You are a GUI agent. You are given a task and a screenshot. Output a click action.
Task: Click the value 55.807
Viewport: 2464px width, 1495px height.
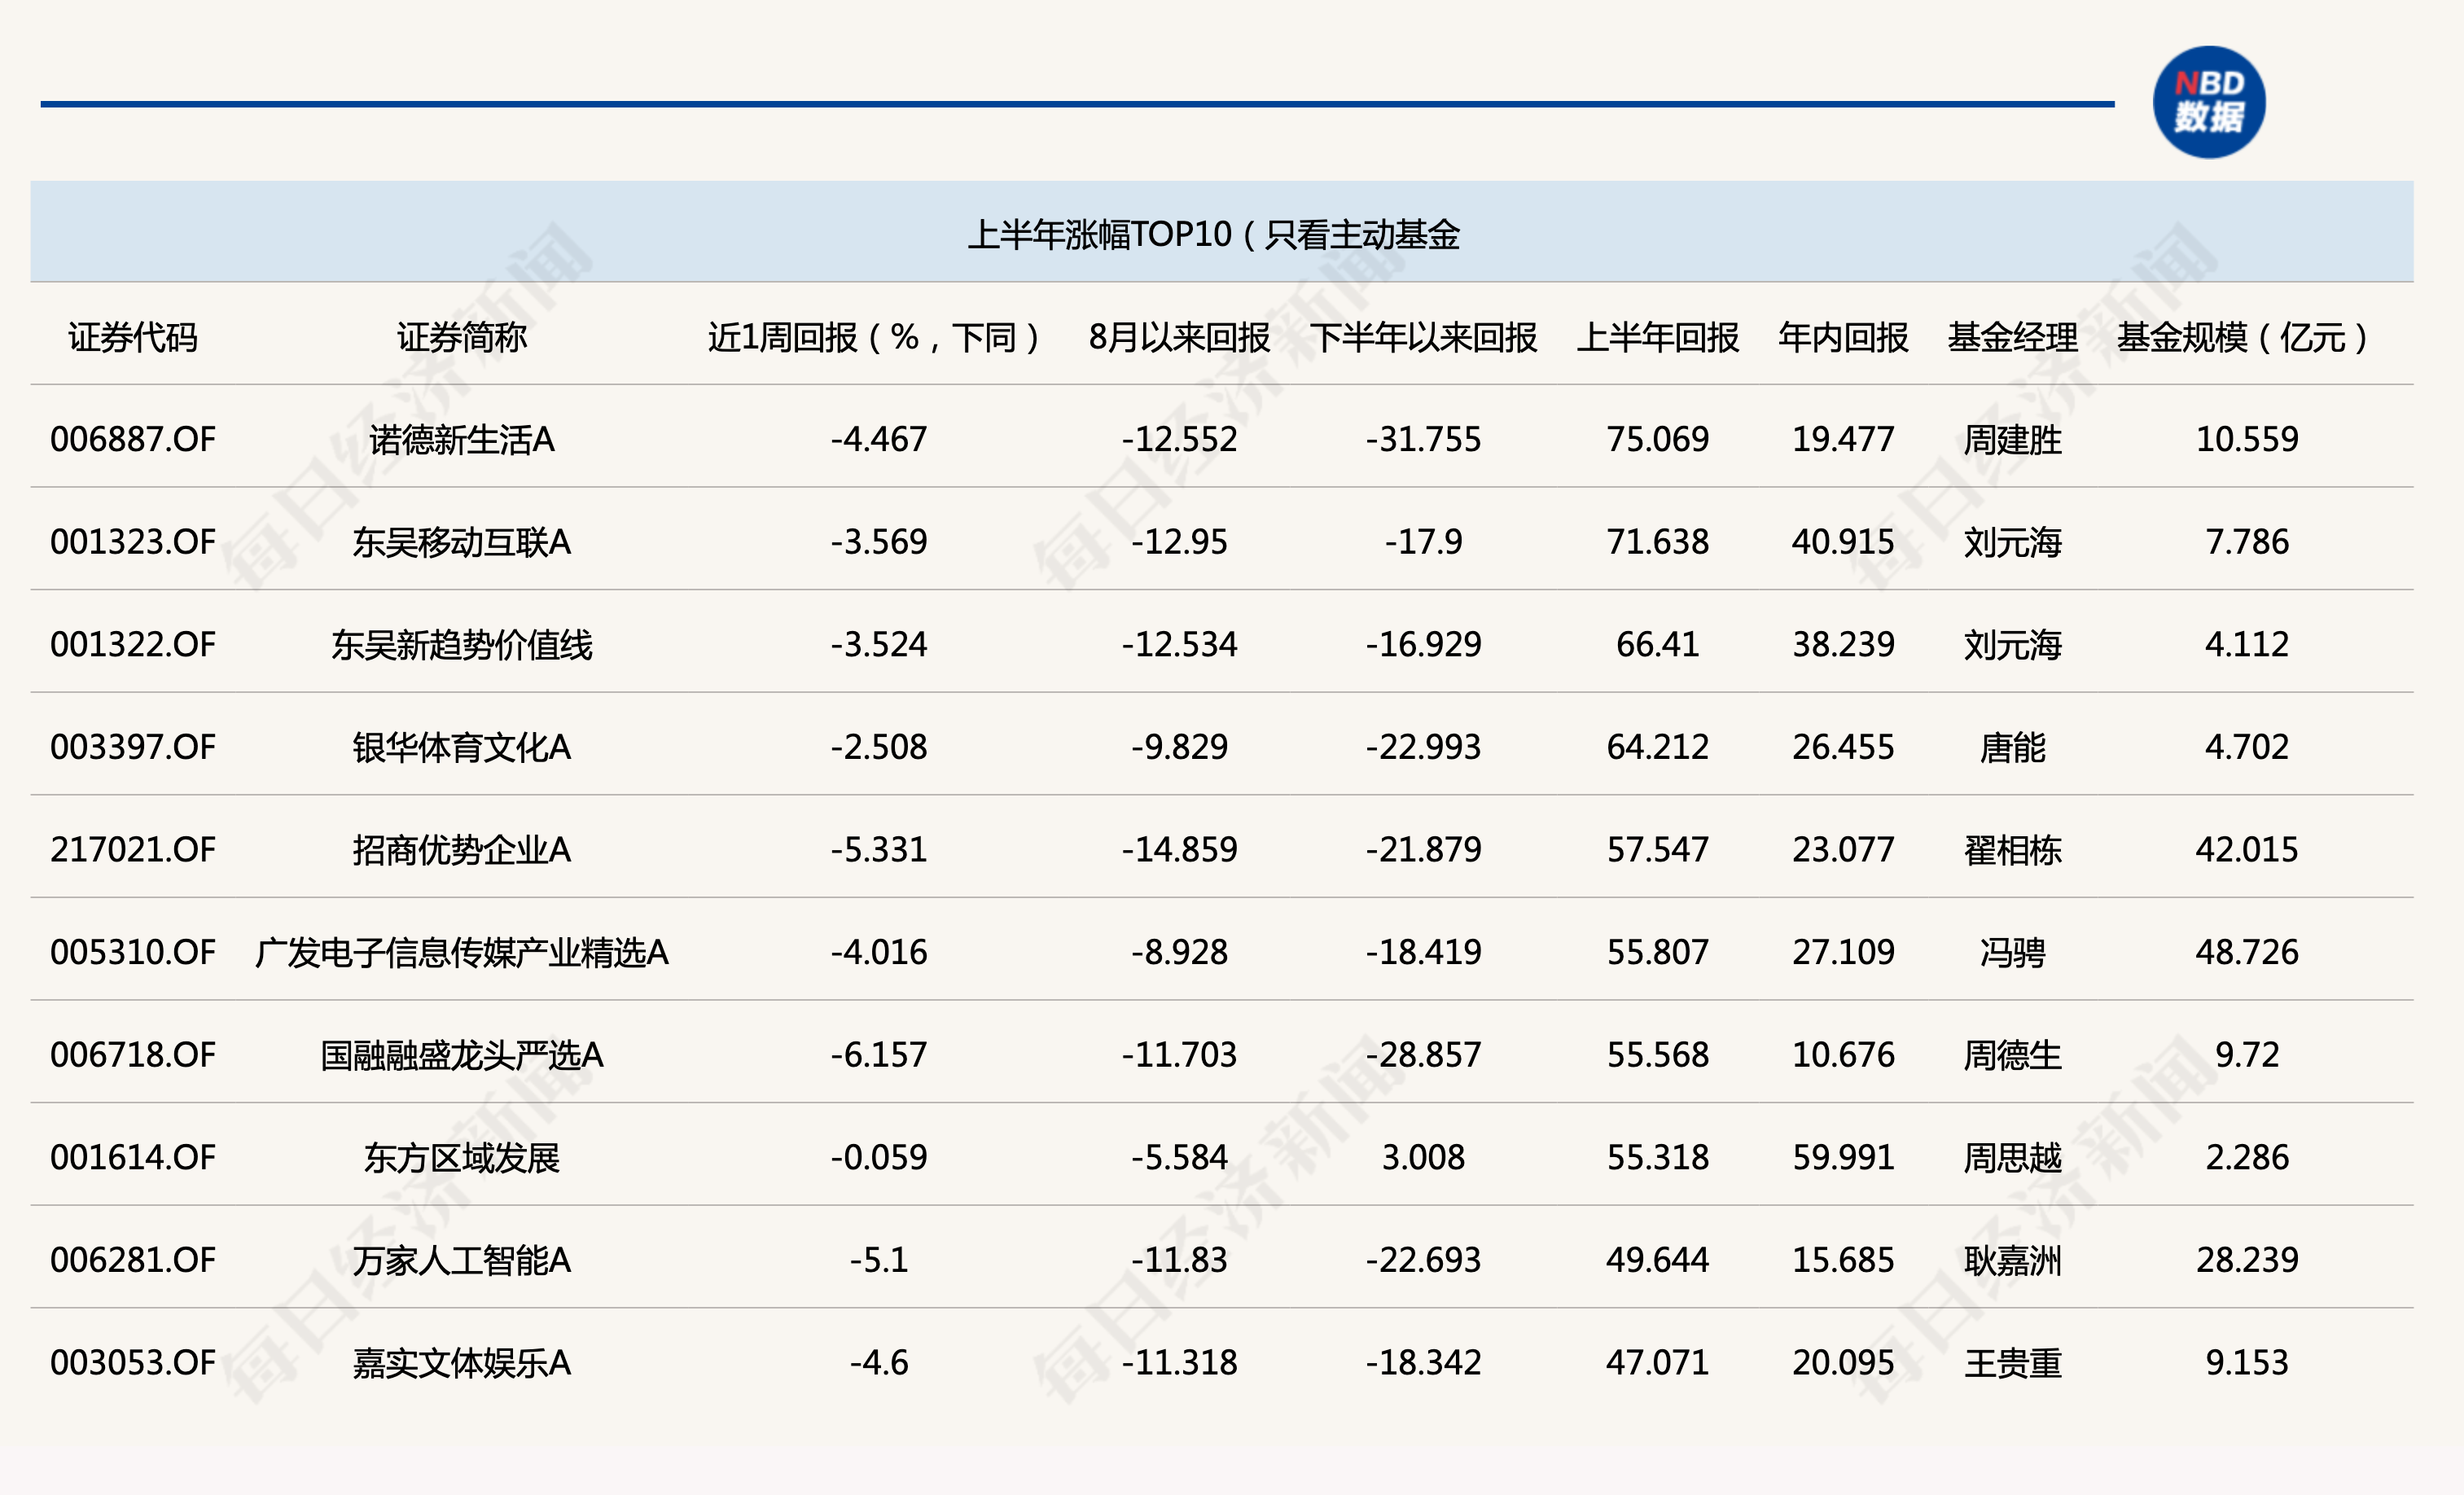(x=1658, y=952)
